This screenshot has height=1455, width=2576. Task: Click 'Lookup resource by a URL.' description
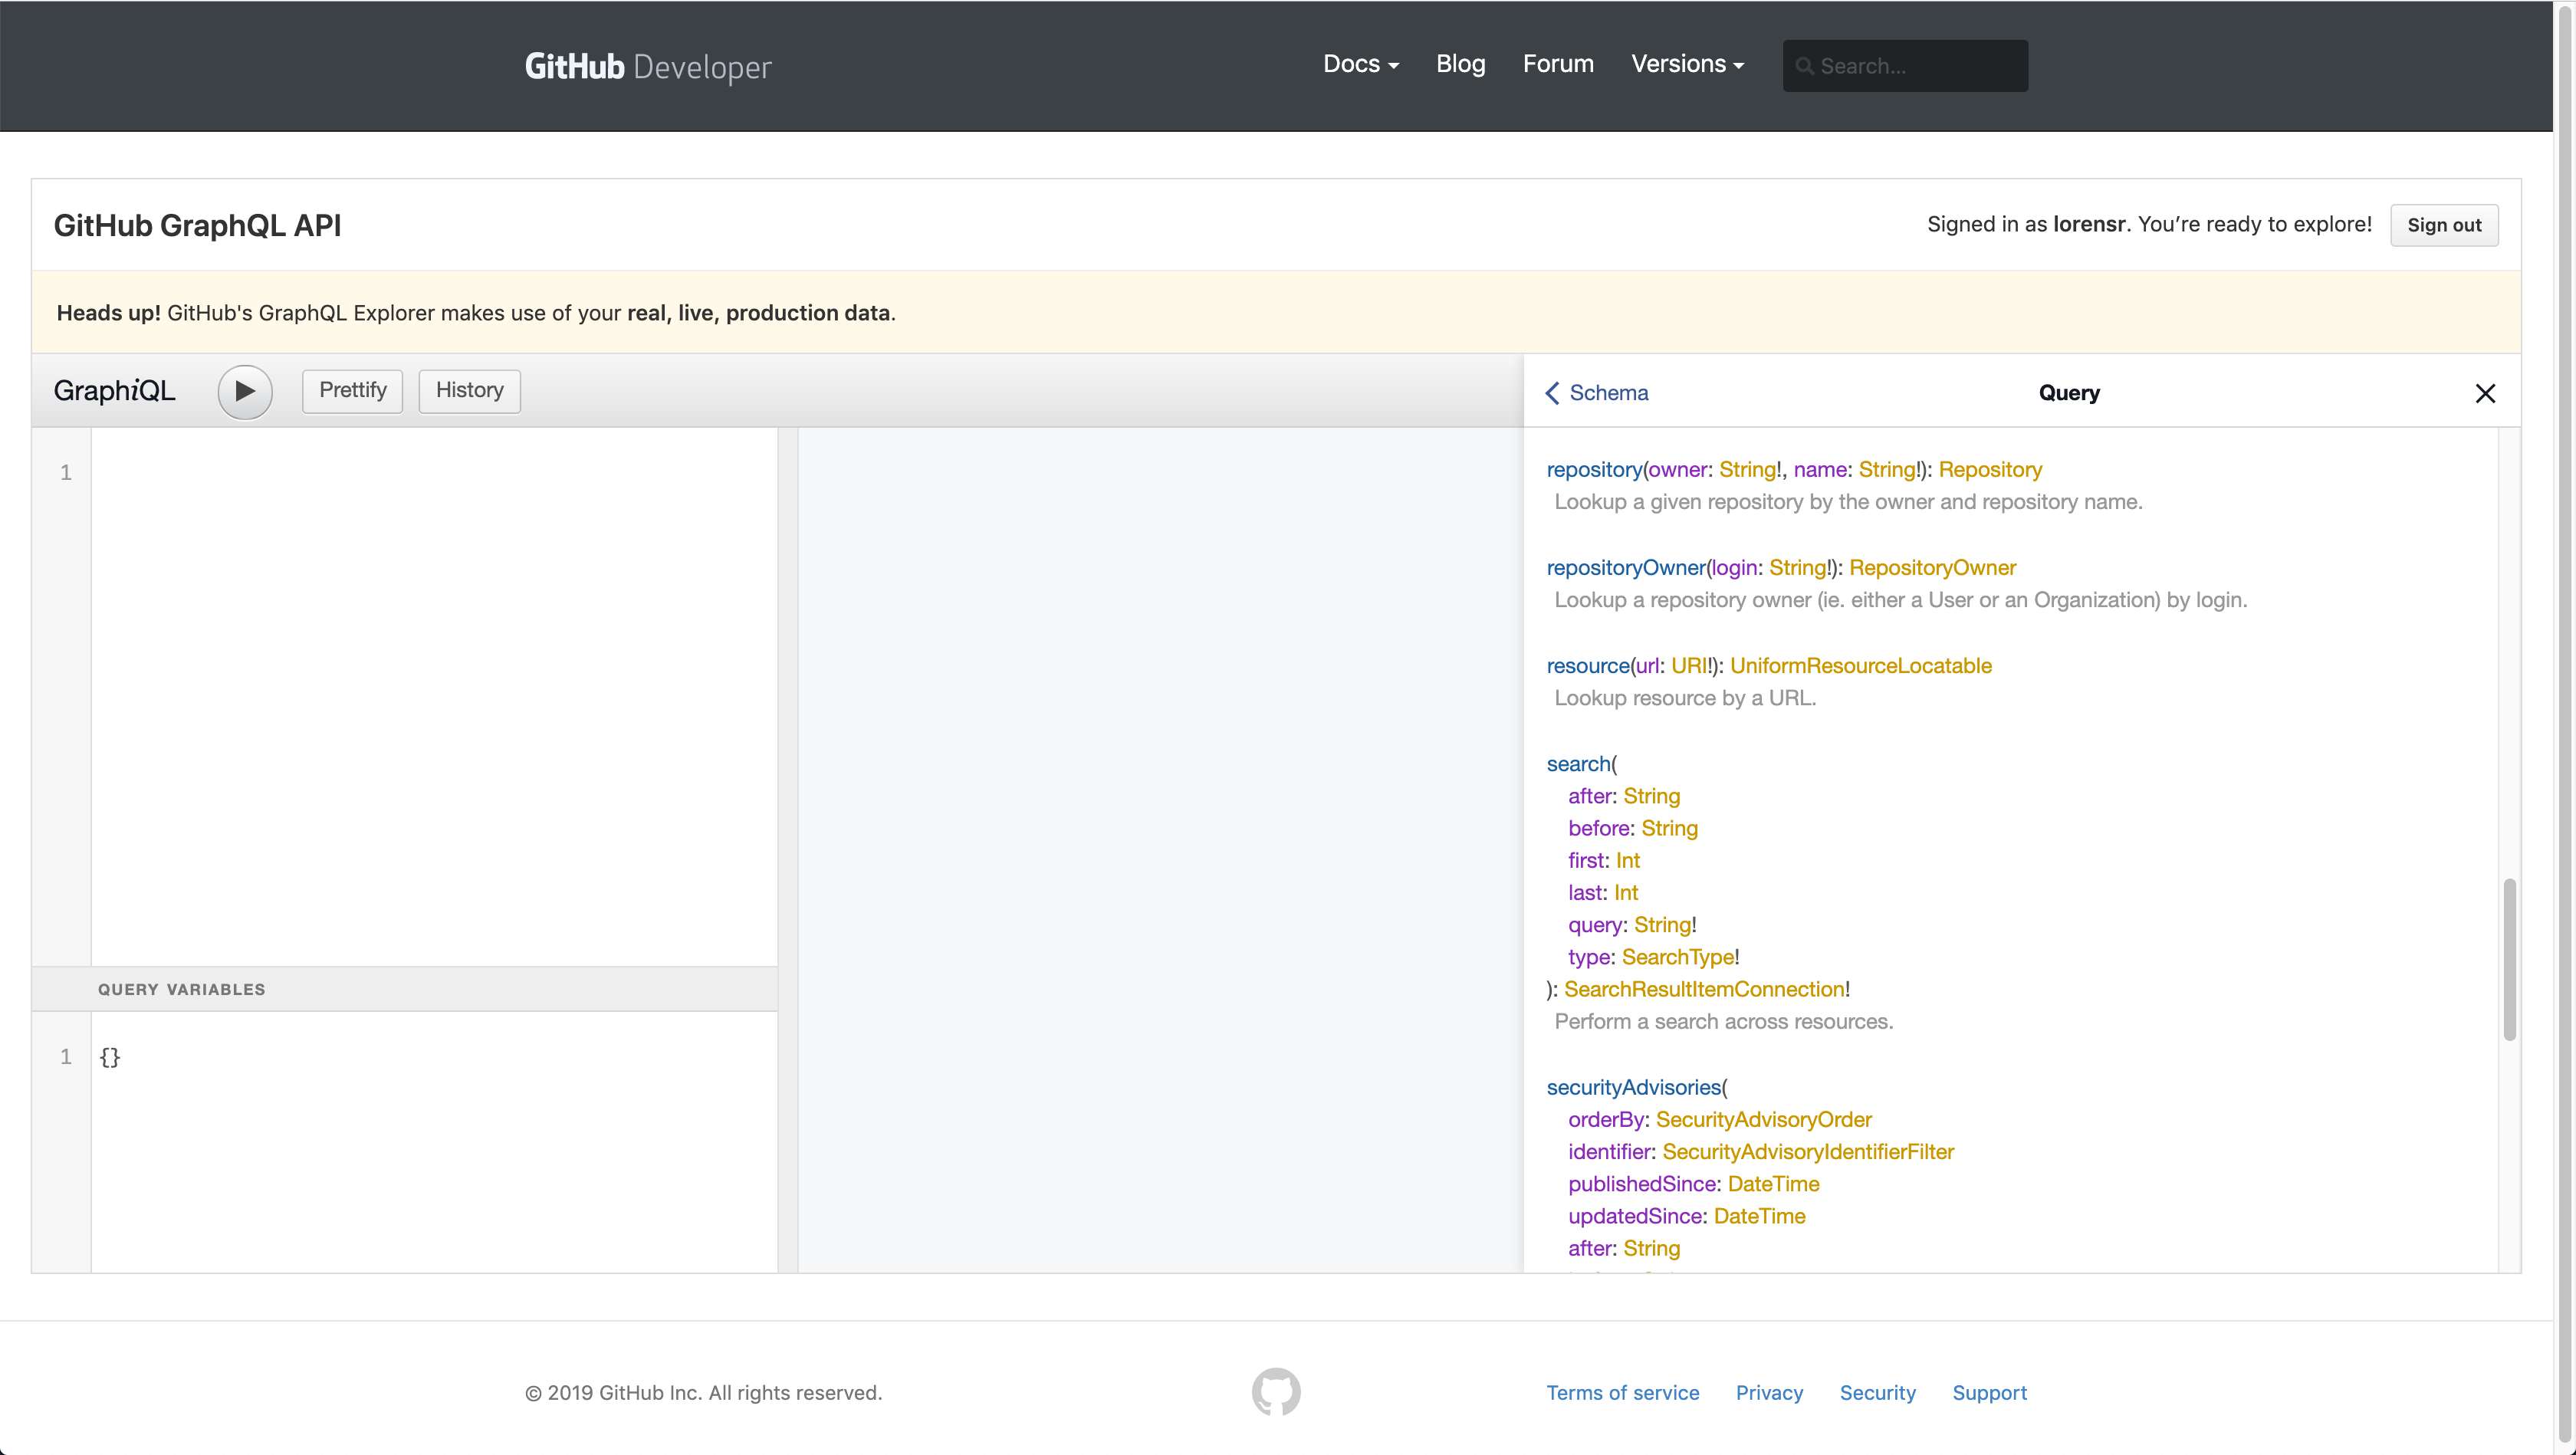(x=1685, y=698)
